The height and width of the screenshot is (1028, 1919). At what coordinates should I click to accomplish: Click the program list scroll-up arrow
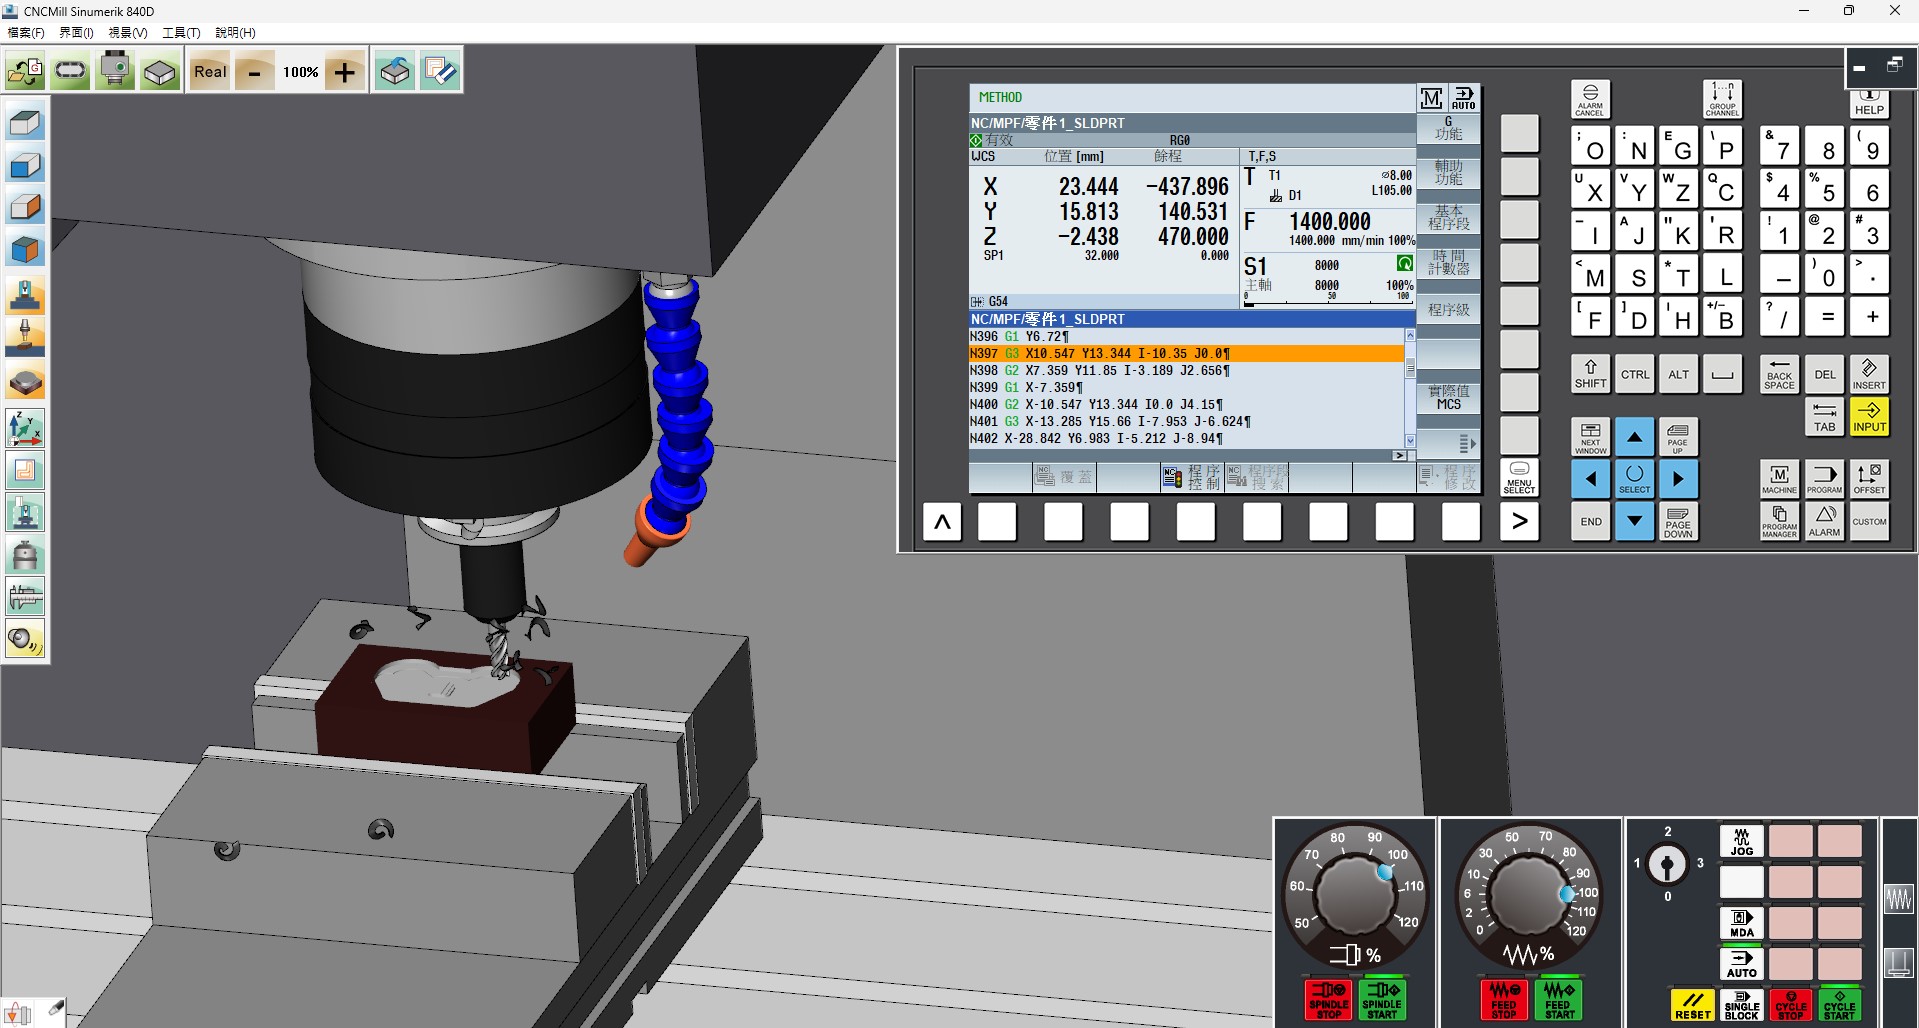click(1410, 336)
